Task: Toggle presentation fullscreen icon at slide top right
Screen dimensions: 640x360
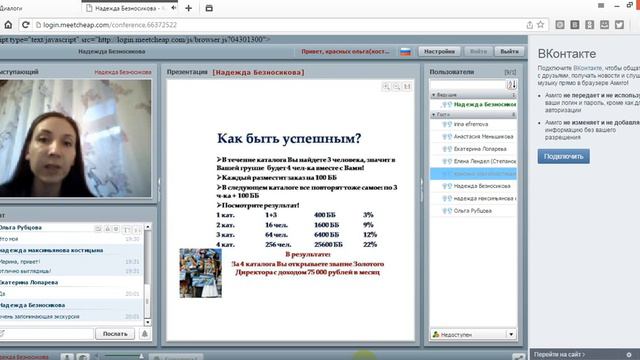Action: point(407,86)
